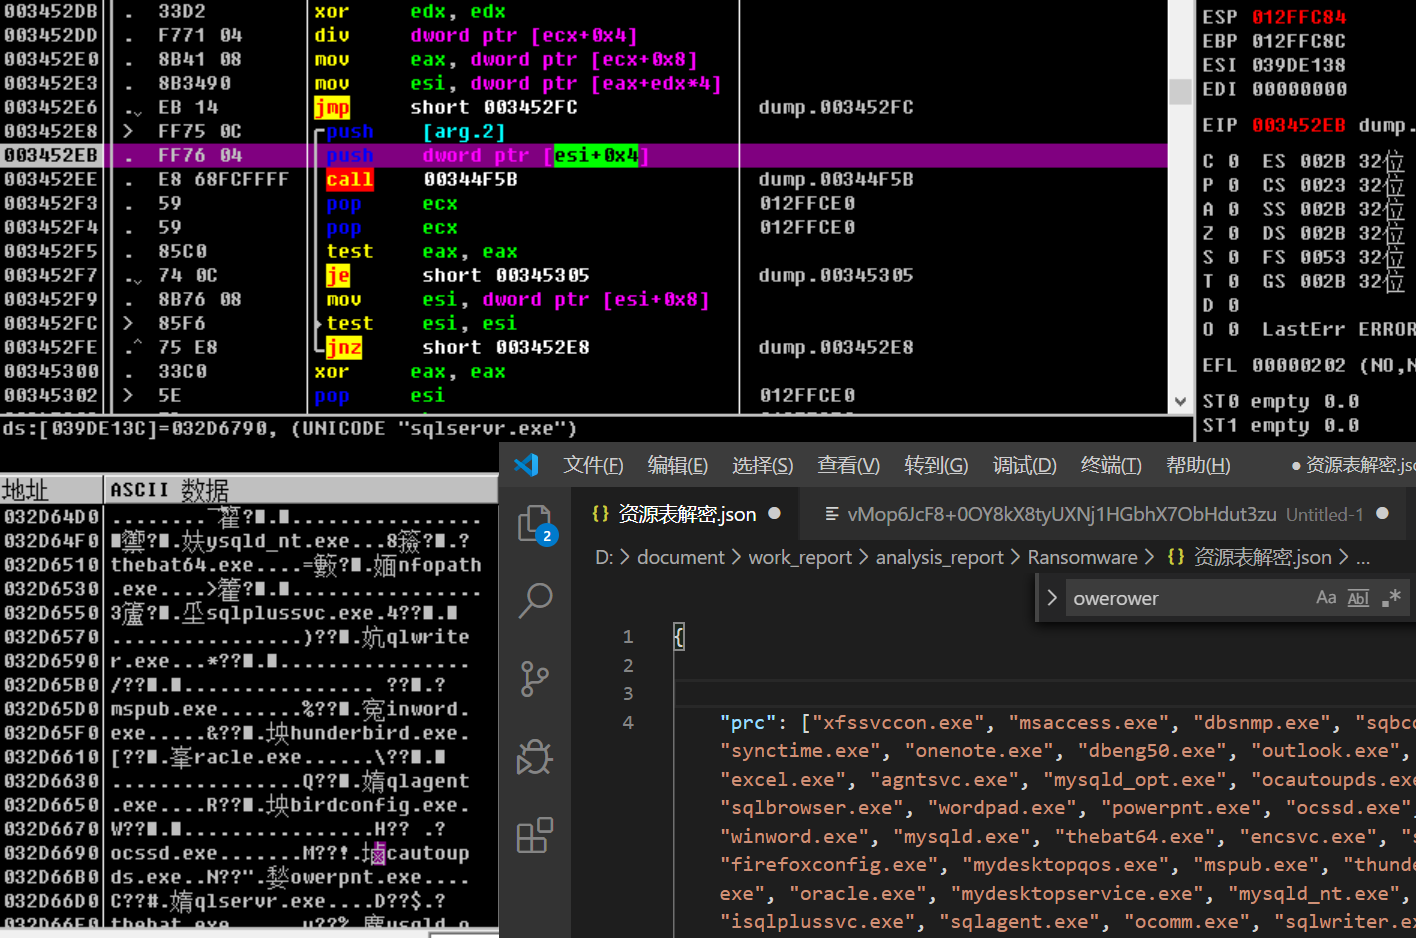Open the trailing ellipsis breadcrumb
The height and width of the screenshot is (938, 1416).
tap(1363, 558)
